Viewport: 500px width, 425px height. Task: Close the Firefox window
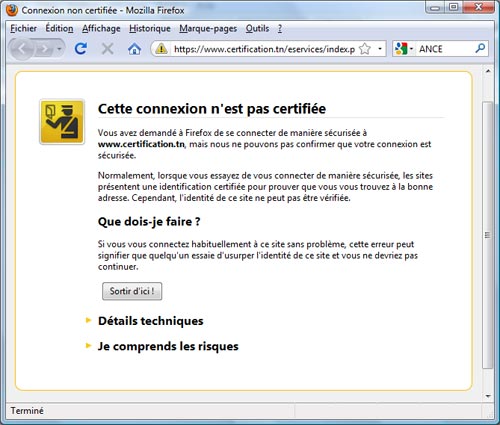click(479, 7)
